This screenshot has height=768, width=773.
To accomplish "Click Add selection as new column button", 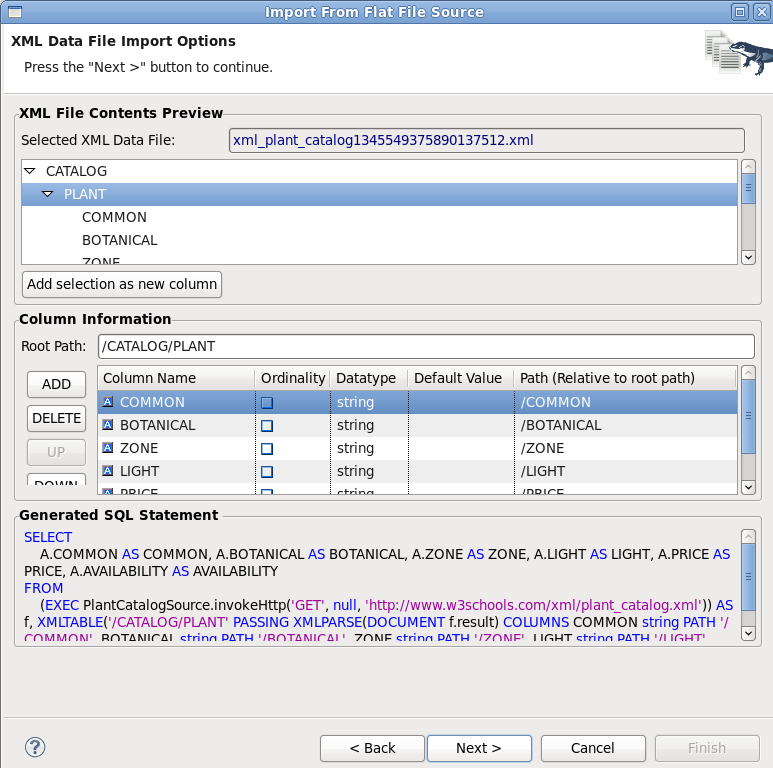I will [122, 284].
